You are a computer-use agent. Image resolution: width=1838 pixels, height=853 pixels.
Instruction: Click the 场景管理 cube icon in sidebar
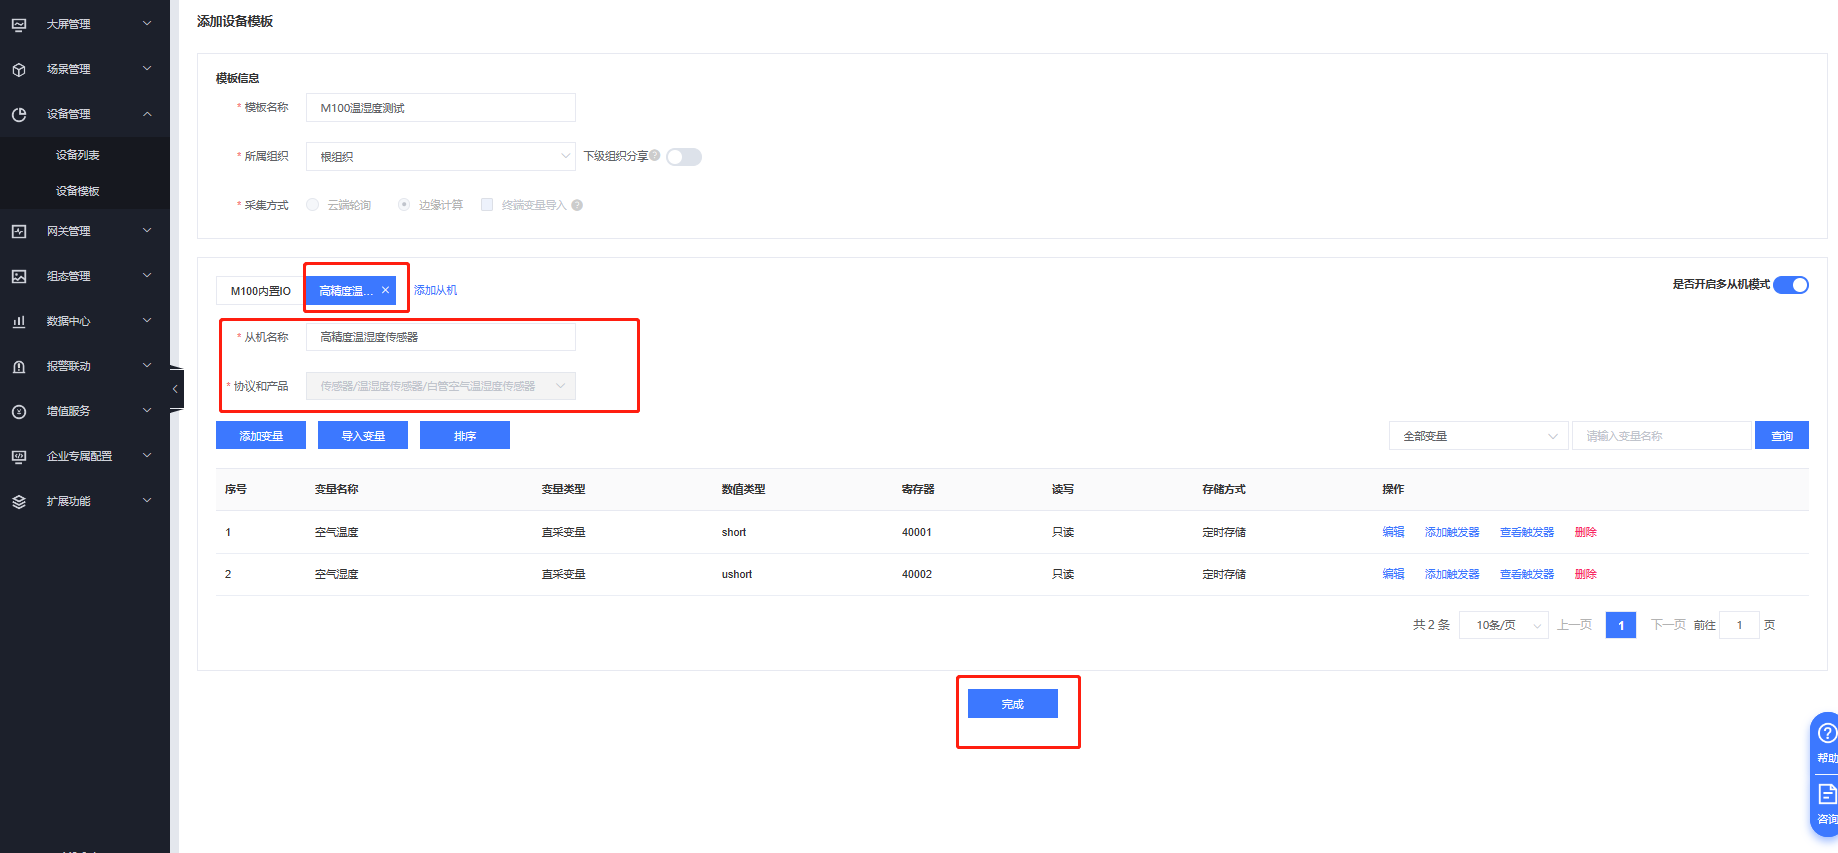tap(19, 69)
